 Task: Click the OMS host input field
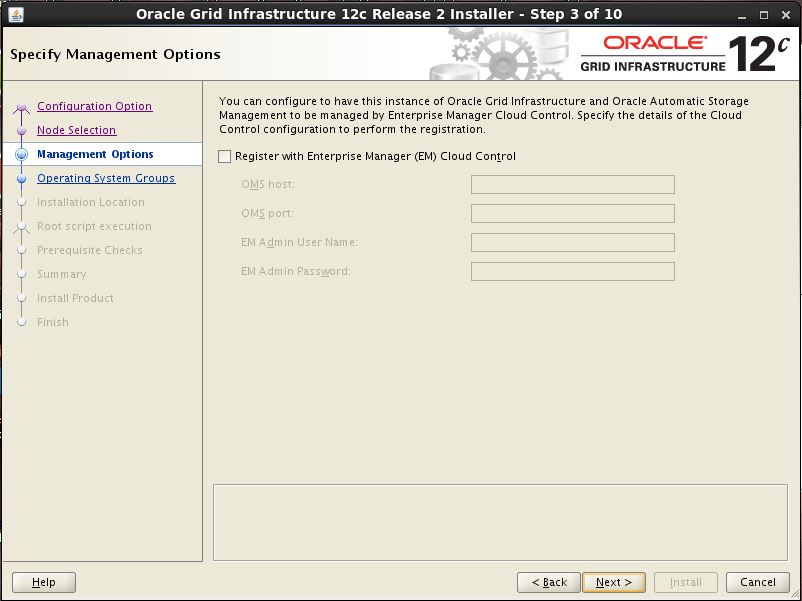point(572,185)
